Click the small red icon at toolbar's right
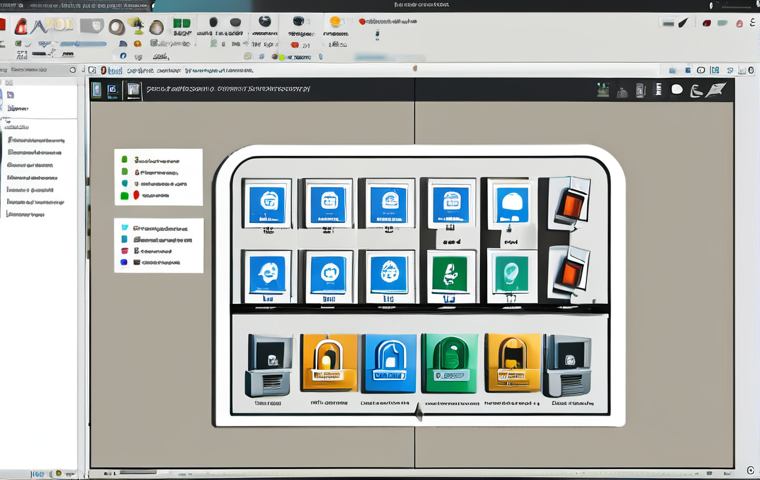 pos(707,23)
